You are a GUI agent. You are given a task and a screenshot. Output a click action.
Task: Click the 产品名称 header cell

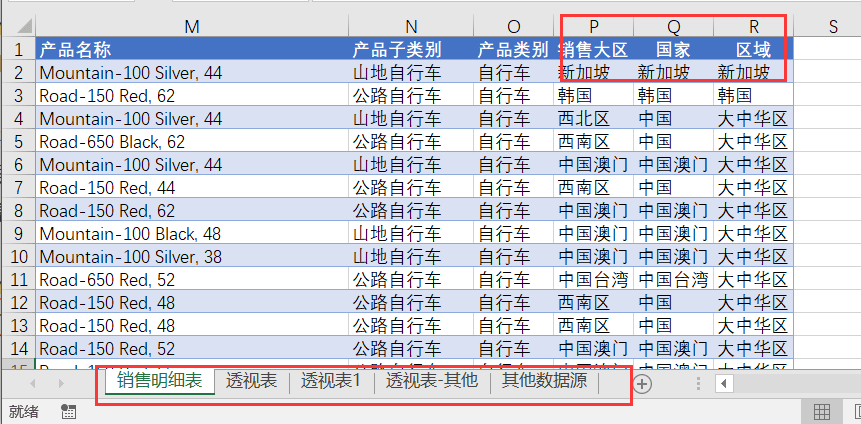pyautogui.click(x=192, y=49)
